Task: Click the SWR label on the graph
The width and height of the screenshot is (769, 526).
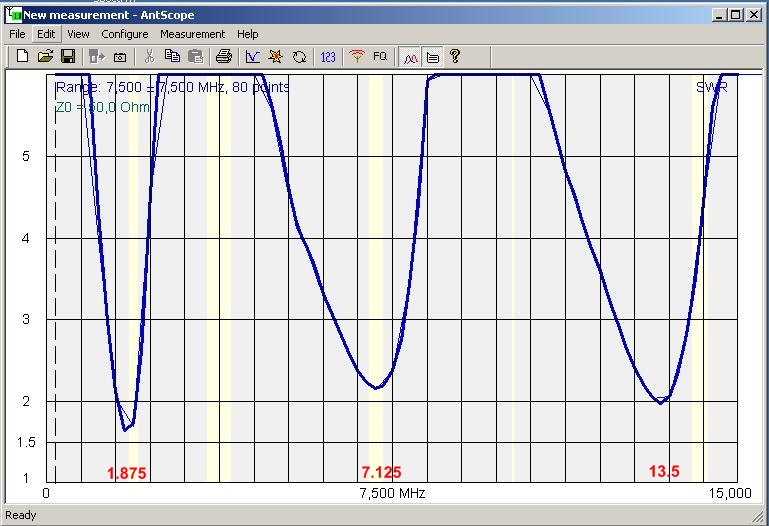Action: (x=712, y=87)
